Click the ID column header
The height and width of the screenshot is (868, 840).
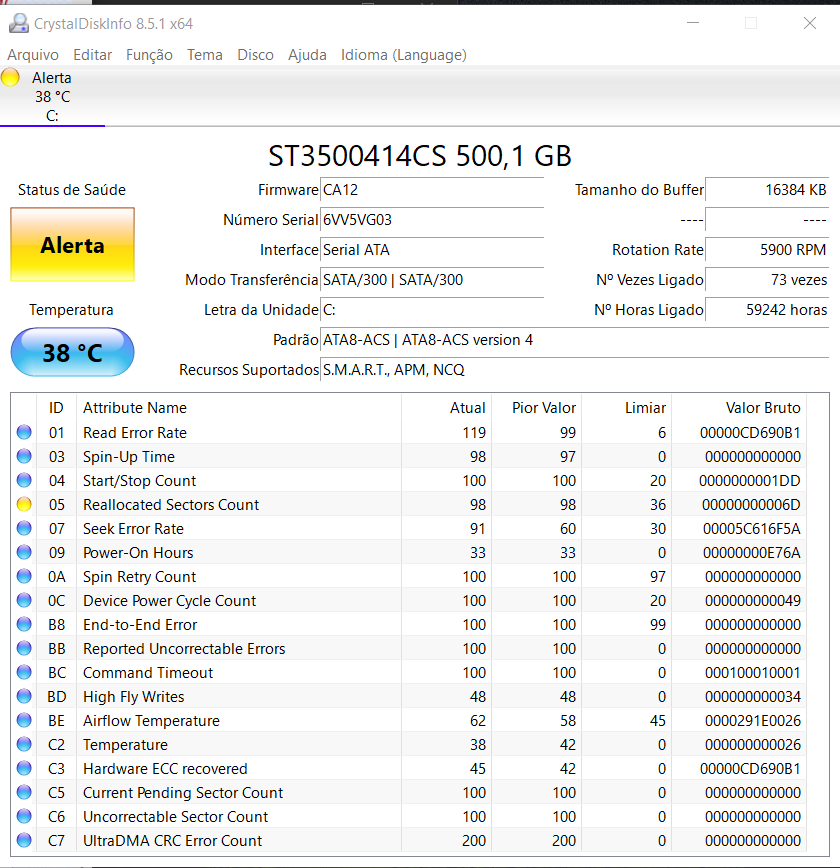(x=56, y=408)
